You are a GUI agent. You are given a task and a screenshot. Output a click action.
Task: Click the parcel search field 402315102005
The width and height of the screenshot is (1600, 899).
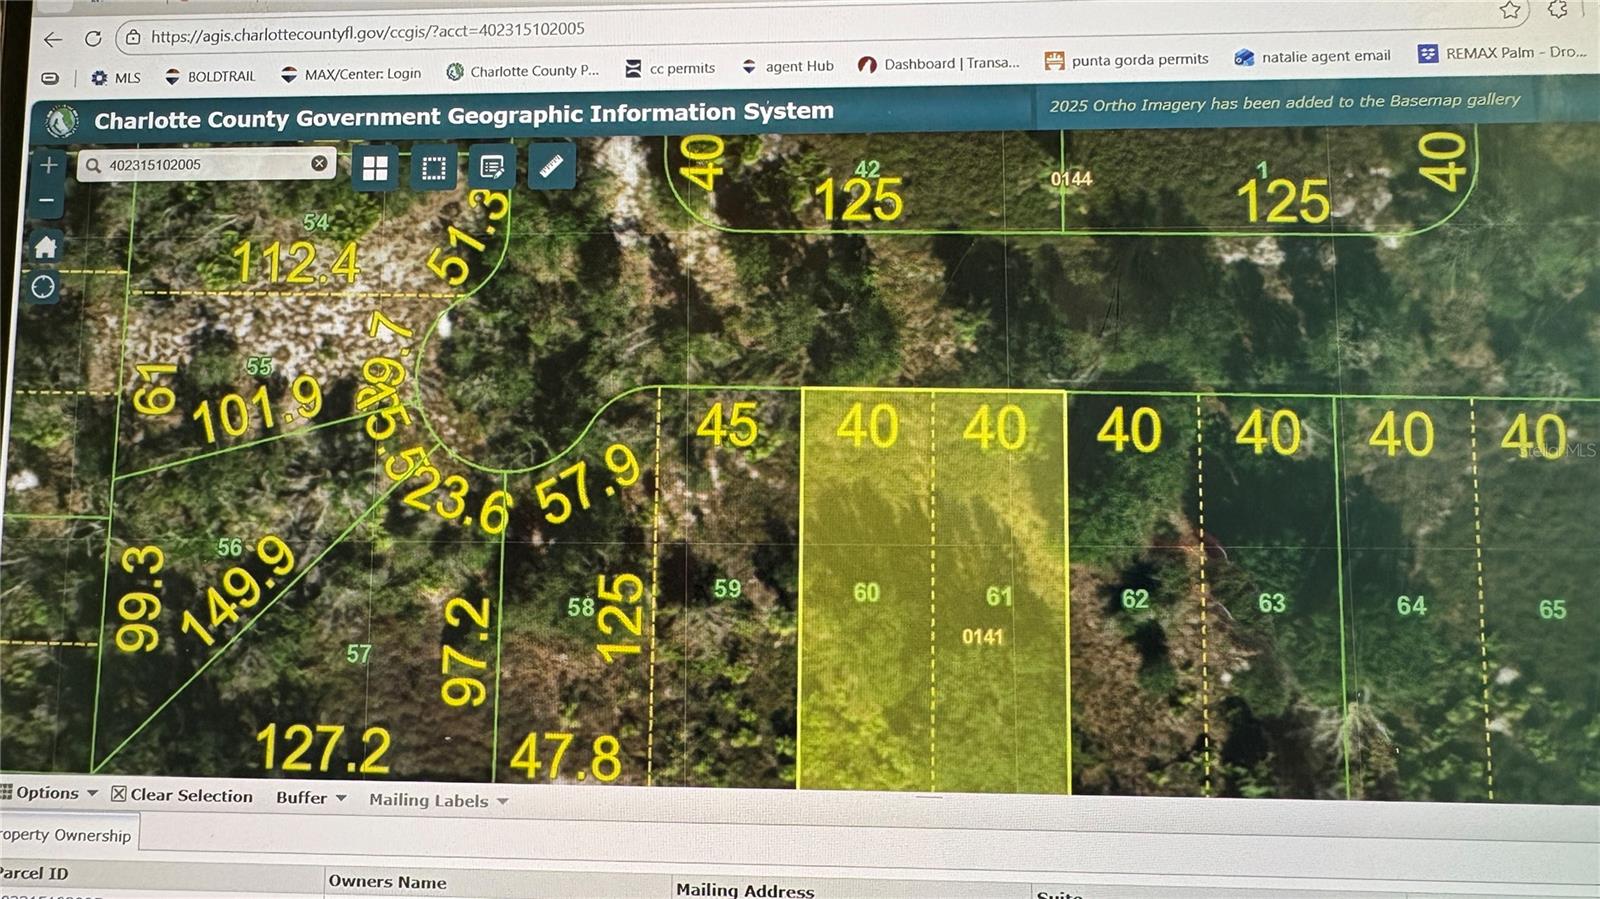point(207,164)
